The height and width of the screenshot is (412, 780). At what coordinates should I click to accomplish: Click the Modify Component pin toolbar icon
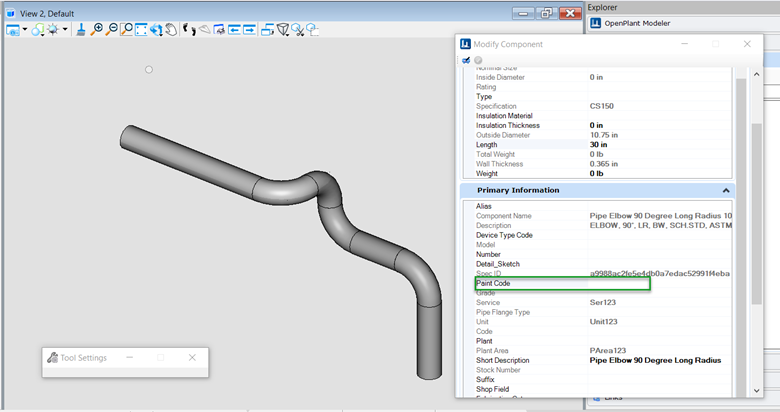pos(466,60)
